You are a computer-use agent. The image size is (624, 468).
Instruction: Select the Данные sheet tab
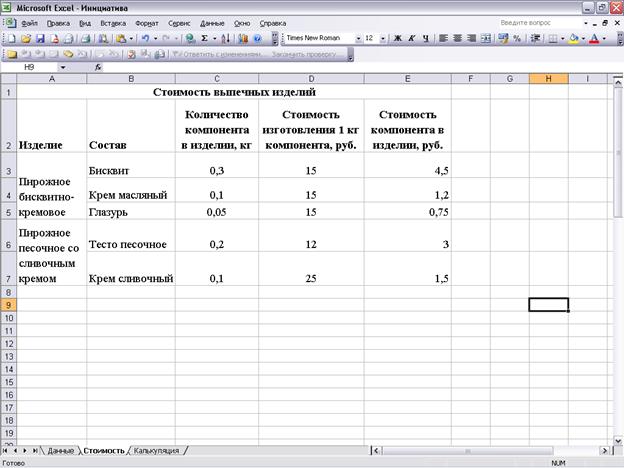[60, 451]
